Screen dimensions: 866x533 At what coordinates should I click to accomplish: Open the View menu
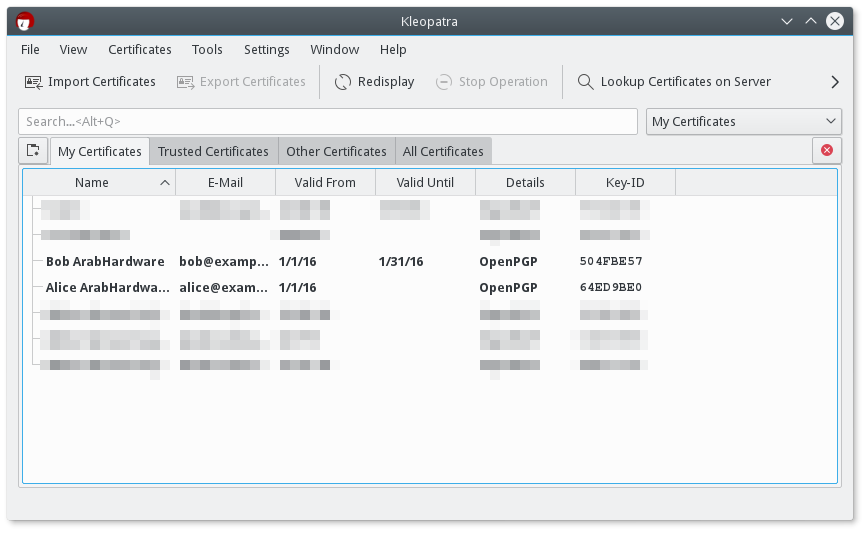point(73,50)
